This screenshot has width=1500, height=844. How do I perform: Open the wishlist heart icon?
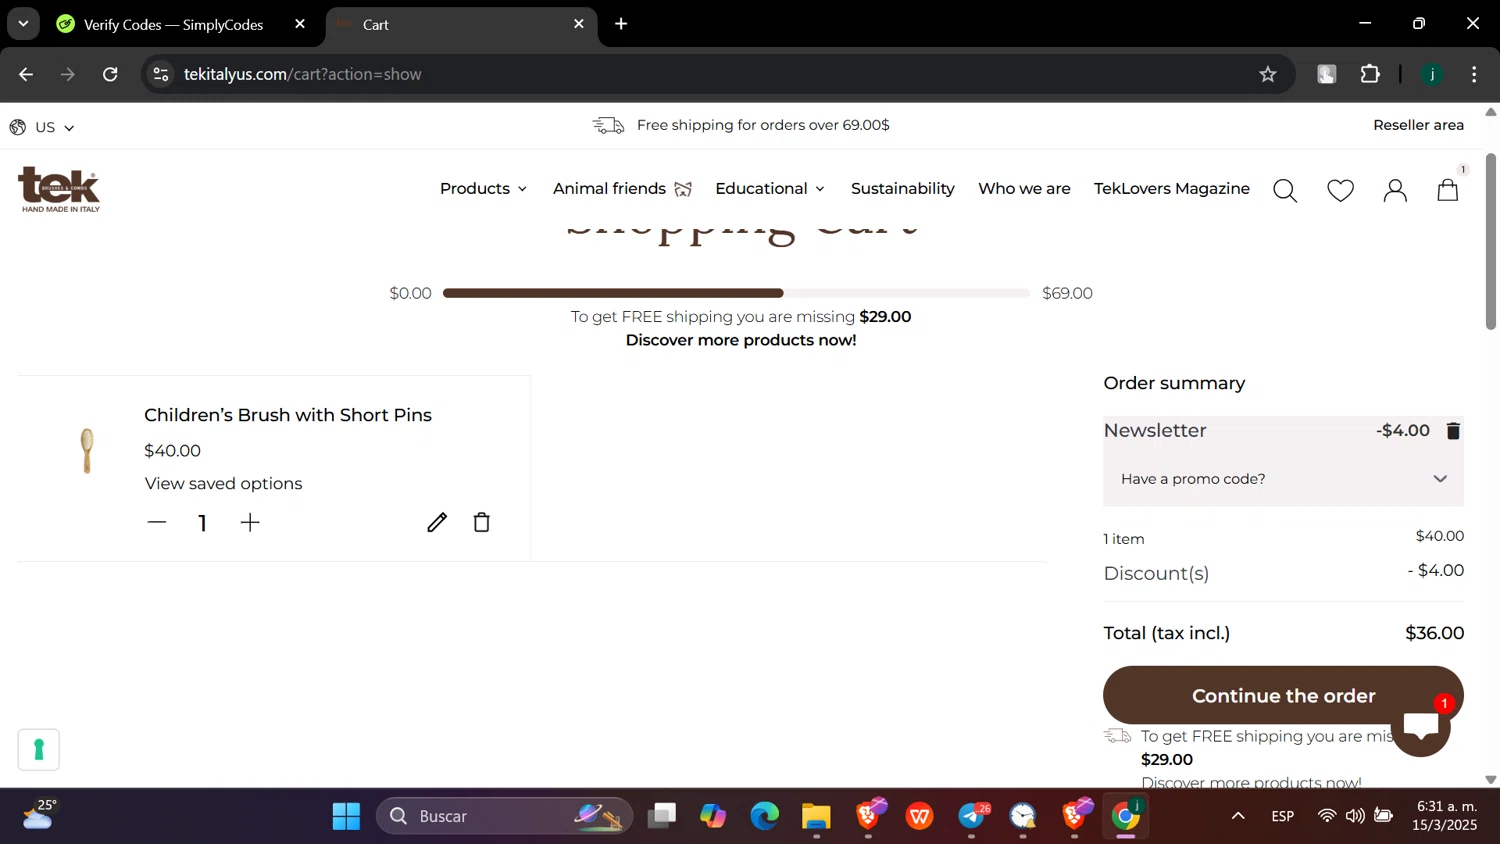point(1340,190)
